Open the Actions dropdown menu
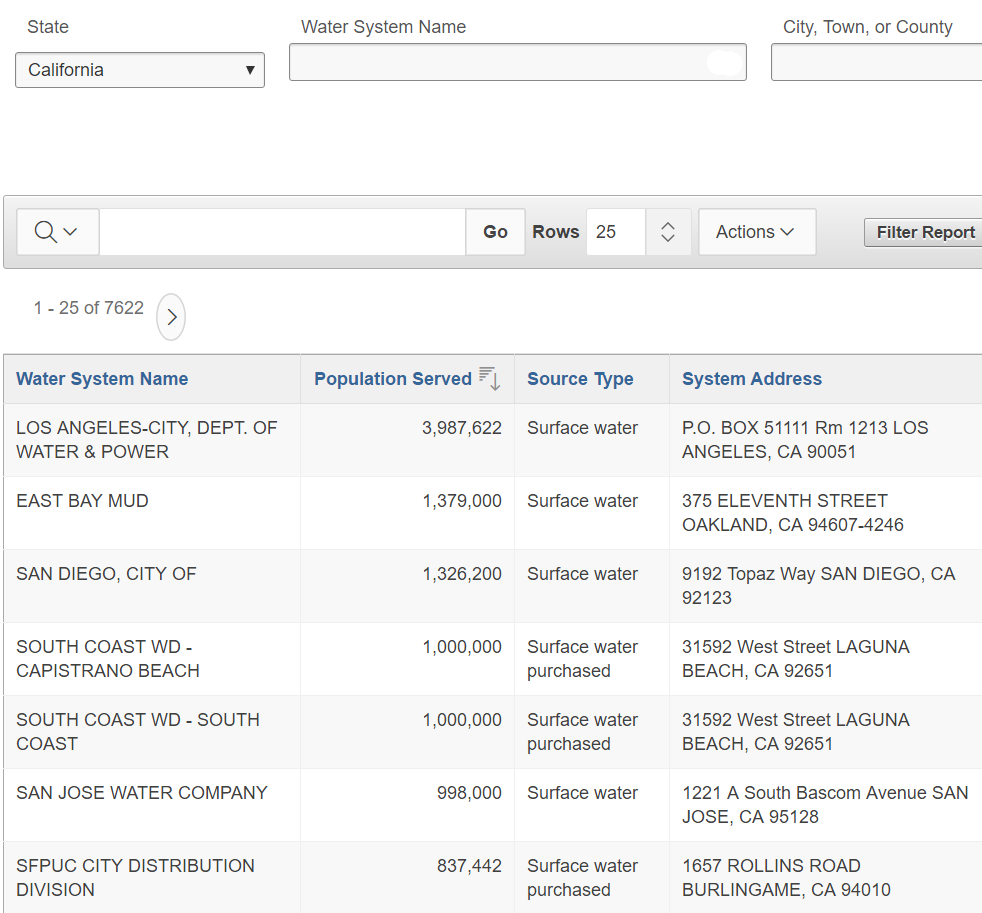982x913 pixels. tap(756, 232)
